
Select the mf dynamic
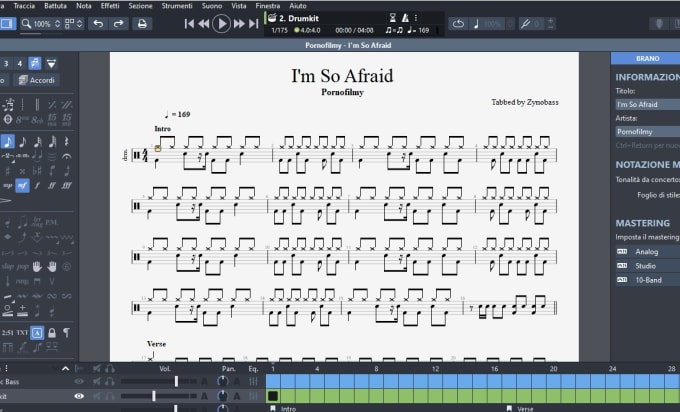click(22, 186)
